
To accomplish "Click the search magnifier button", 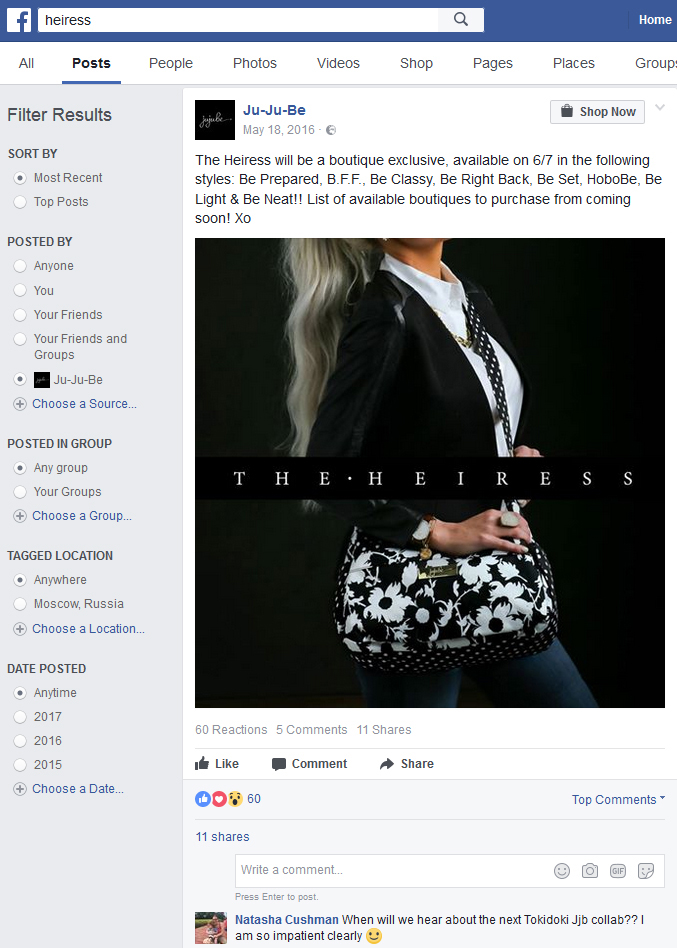I will coord(461,20).
